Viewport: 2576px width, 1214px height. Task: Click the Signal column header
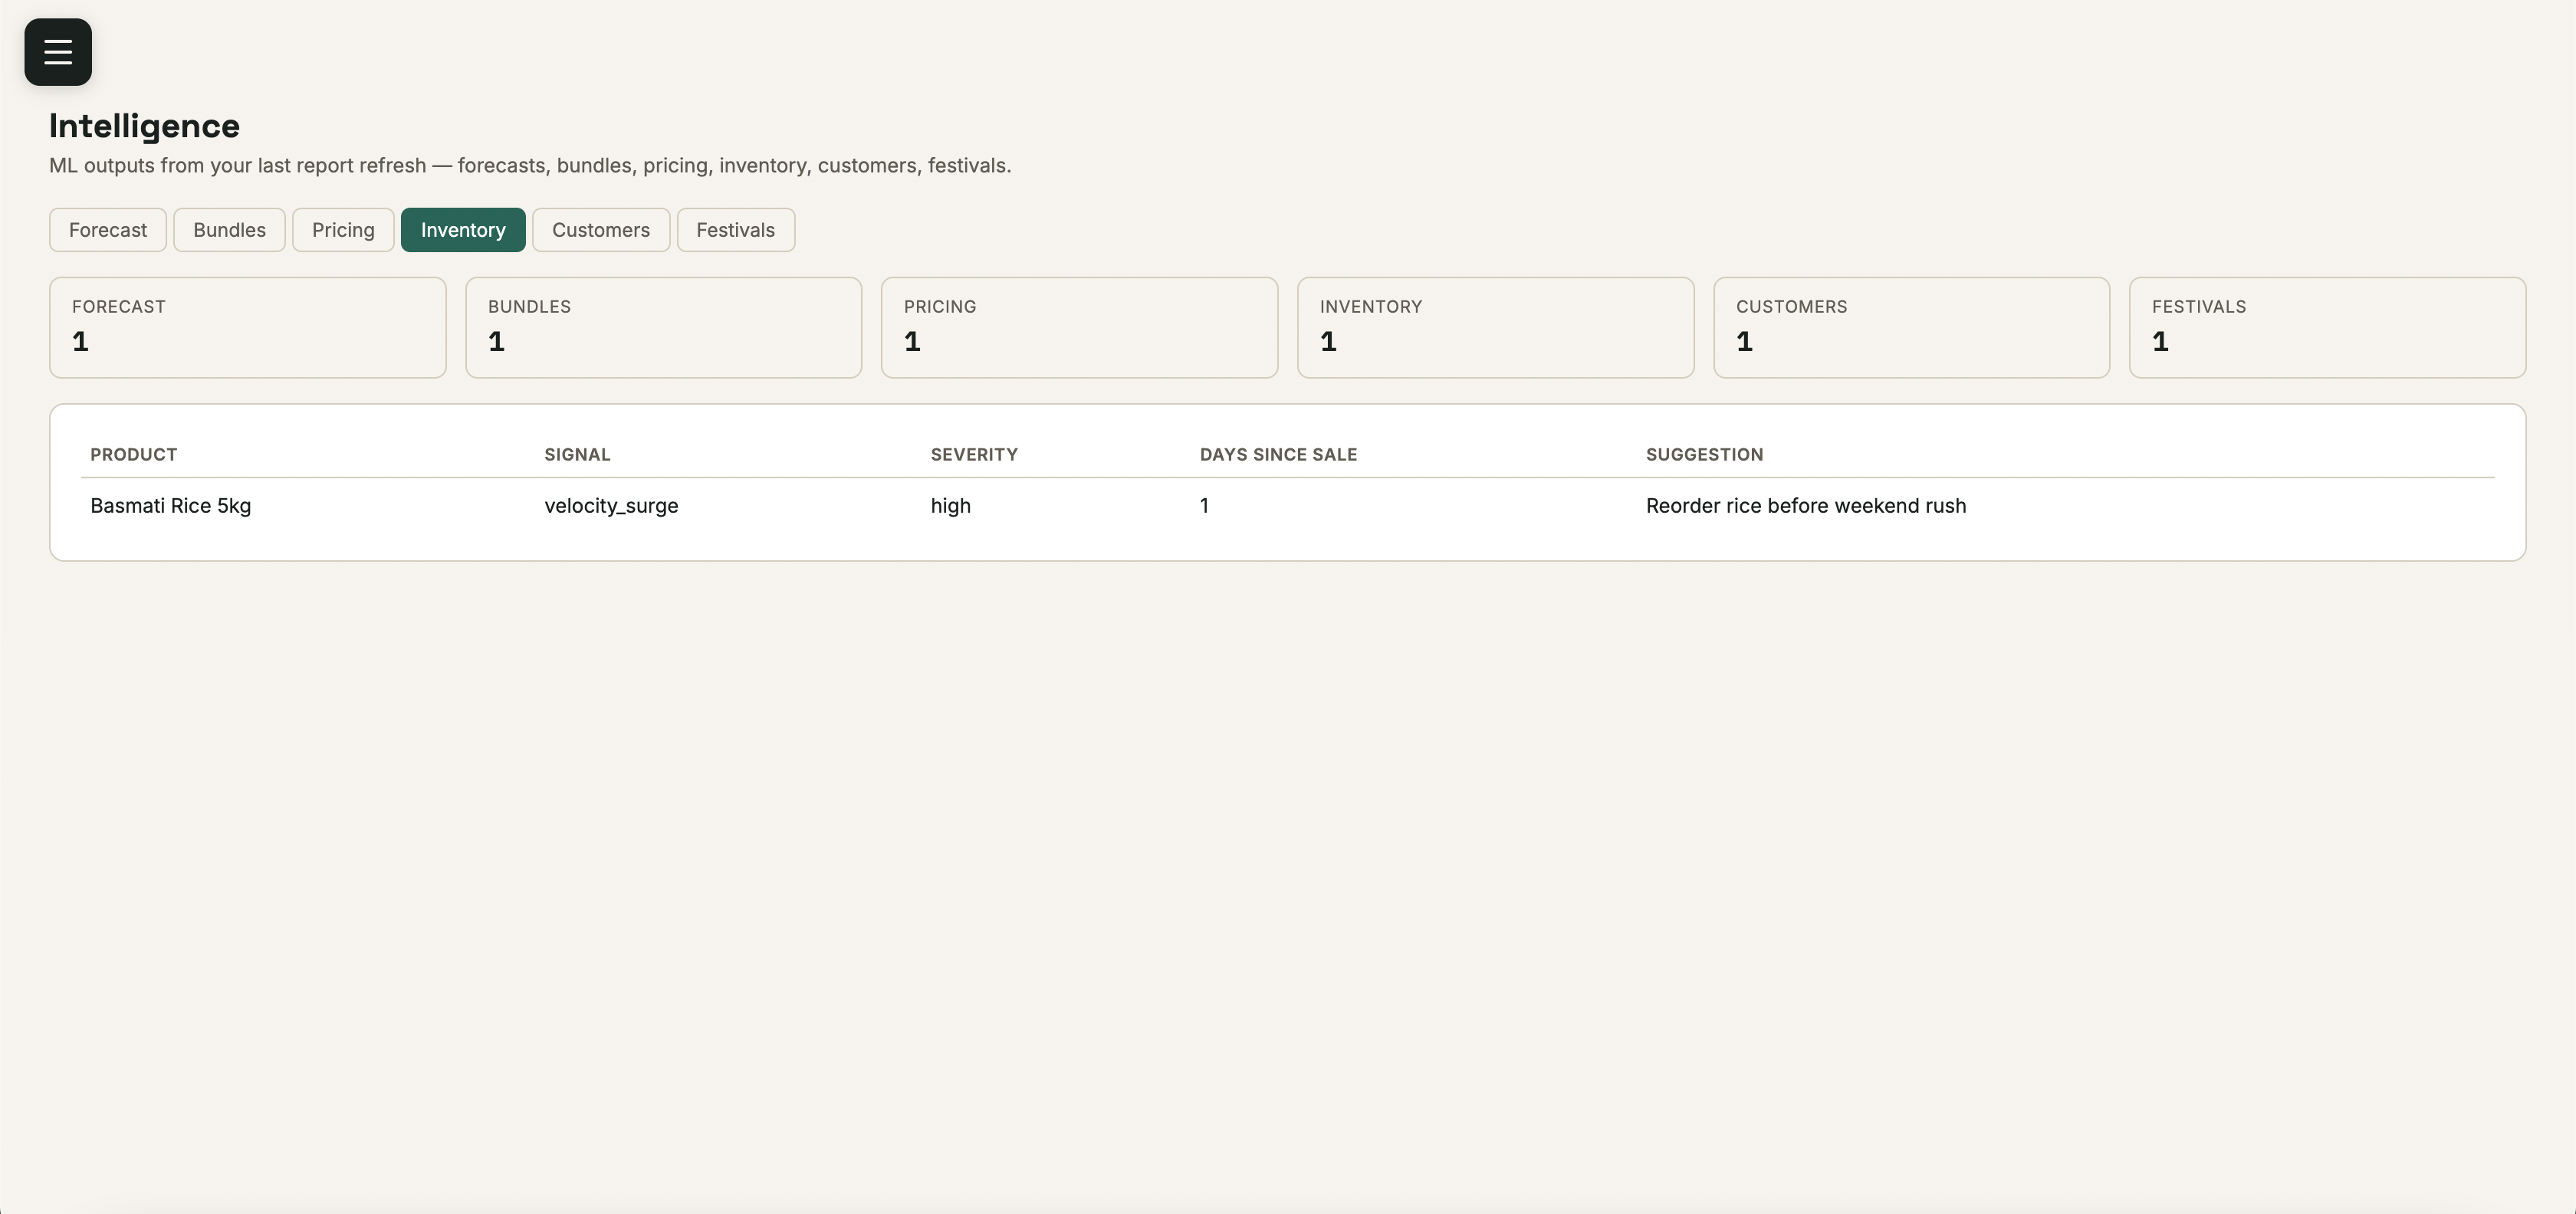pos(578,455)
